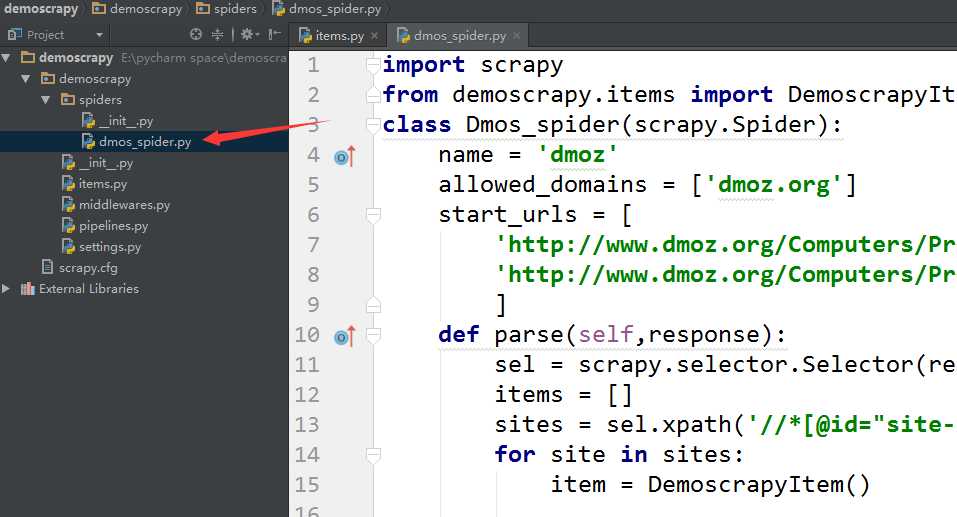The image size is (957, 517).
Task: Click the hide Project panel icon
Action: [275, 34]
